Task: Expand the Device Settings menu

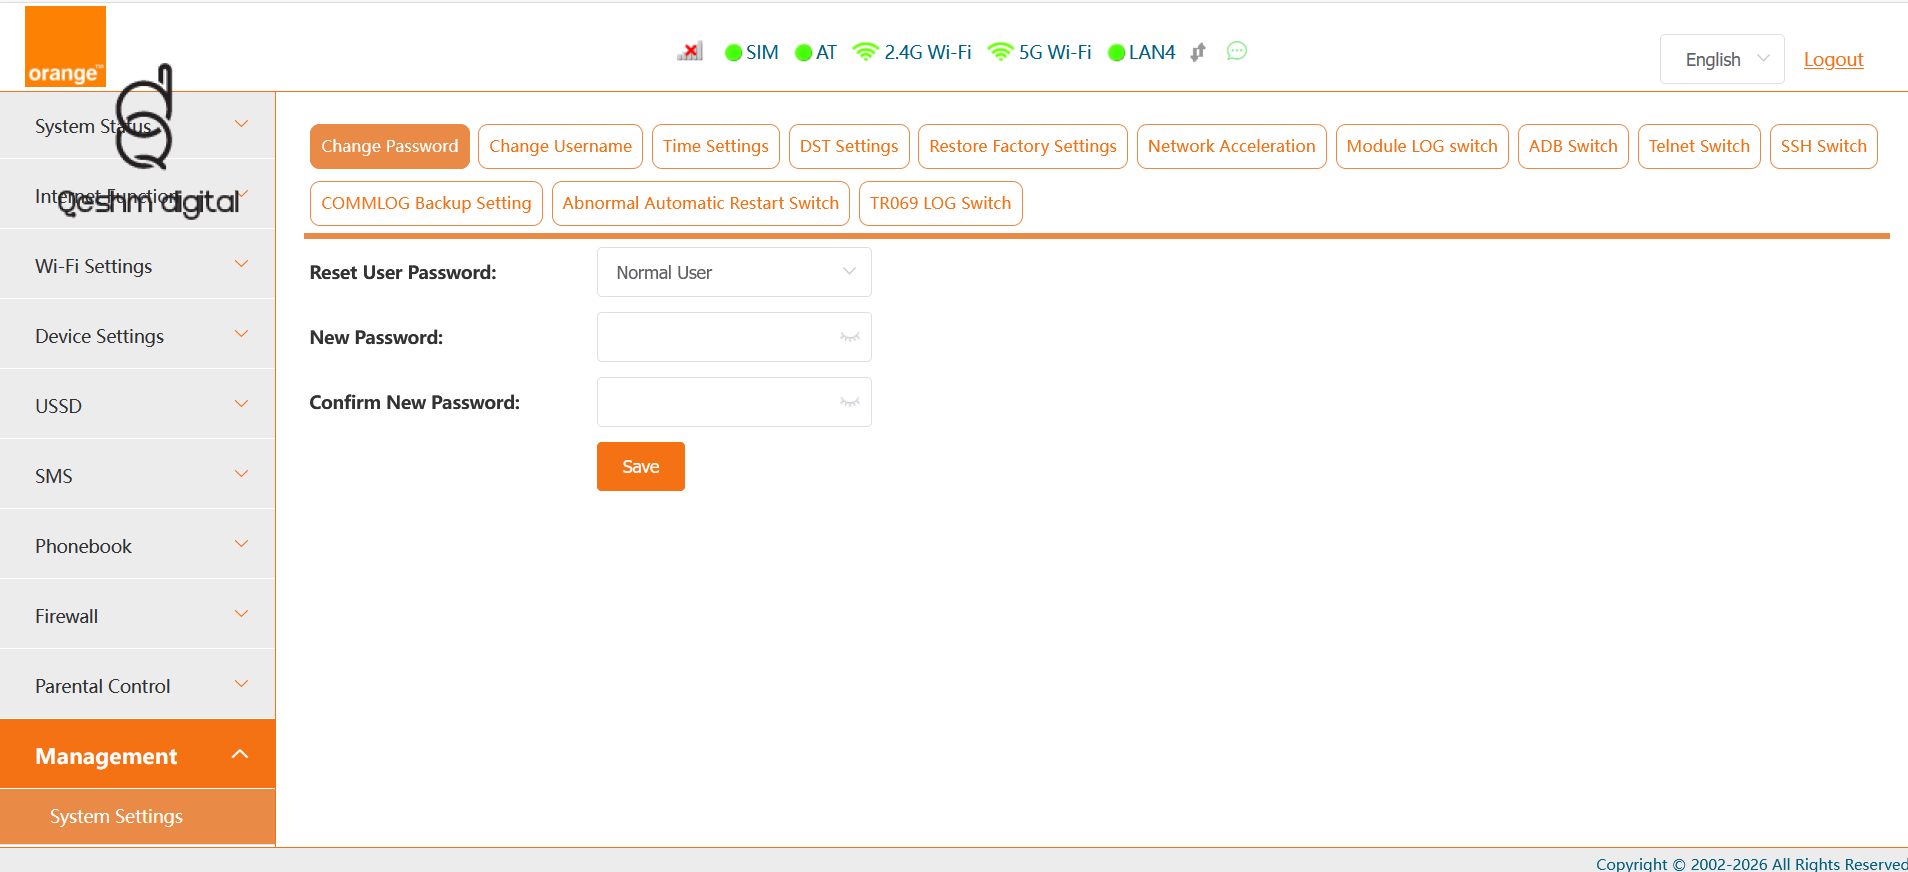Action: coord(138,336)
